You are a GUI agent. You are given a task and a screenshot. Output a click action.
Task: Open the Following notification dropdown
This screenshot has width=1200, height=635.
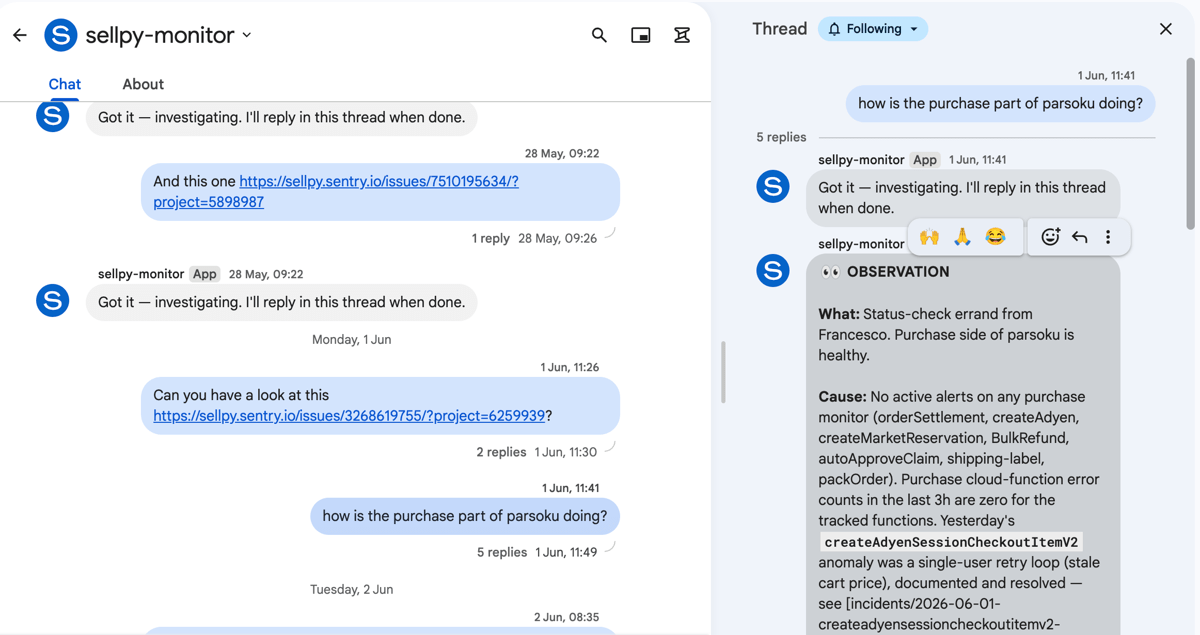point(873,29)
